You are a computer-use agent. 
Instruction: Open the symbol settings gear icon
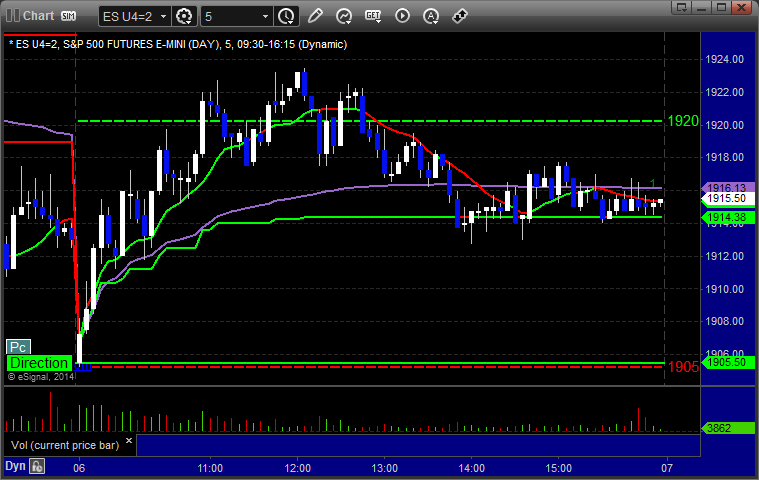coord(184,16)
